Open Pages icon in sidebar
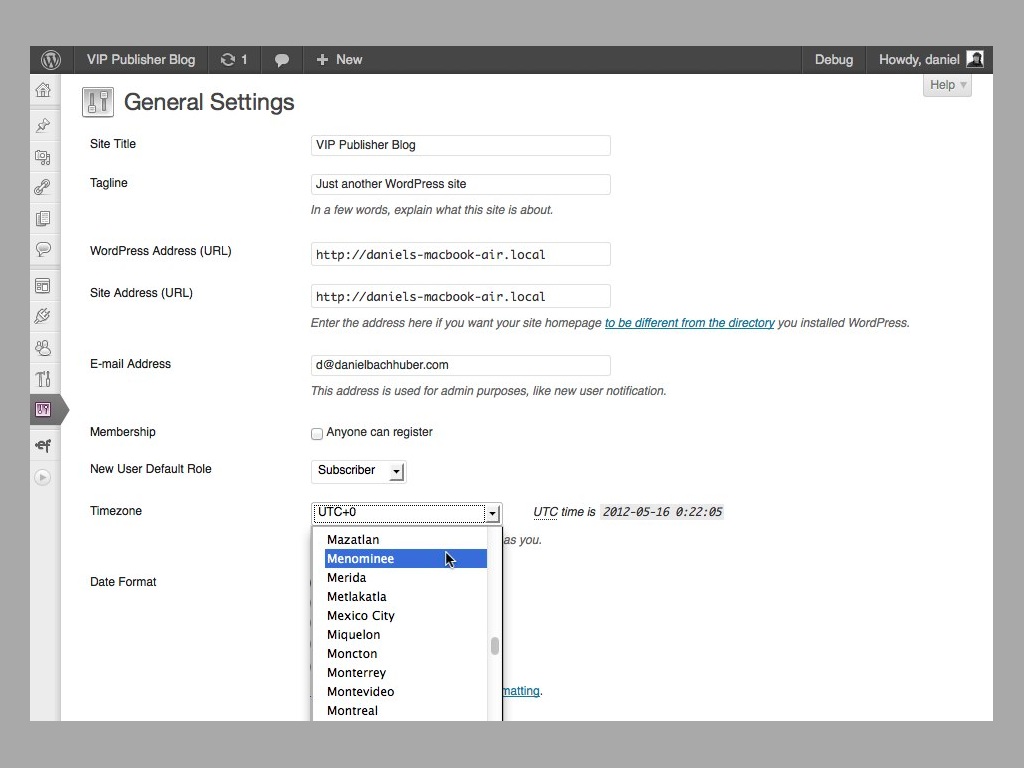This screenshot has width=1024, height=768. point(43,218)
